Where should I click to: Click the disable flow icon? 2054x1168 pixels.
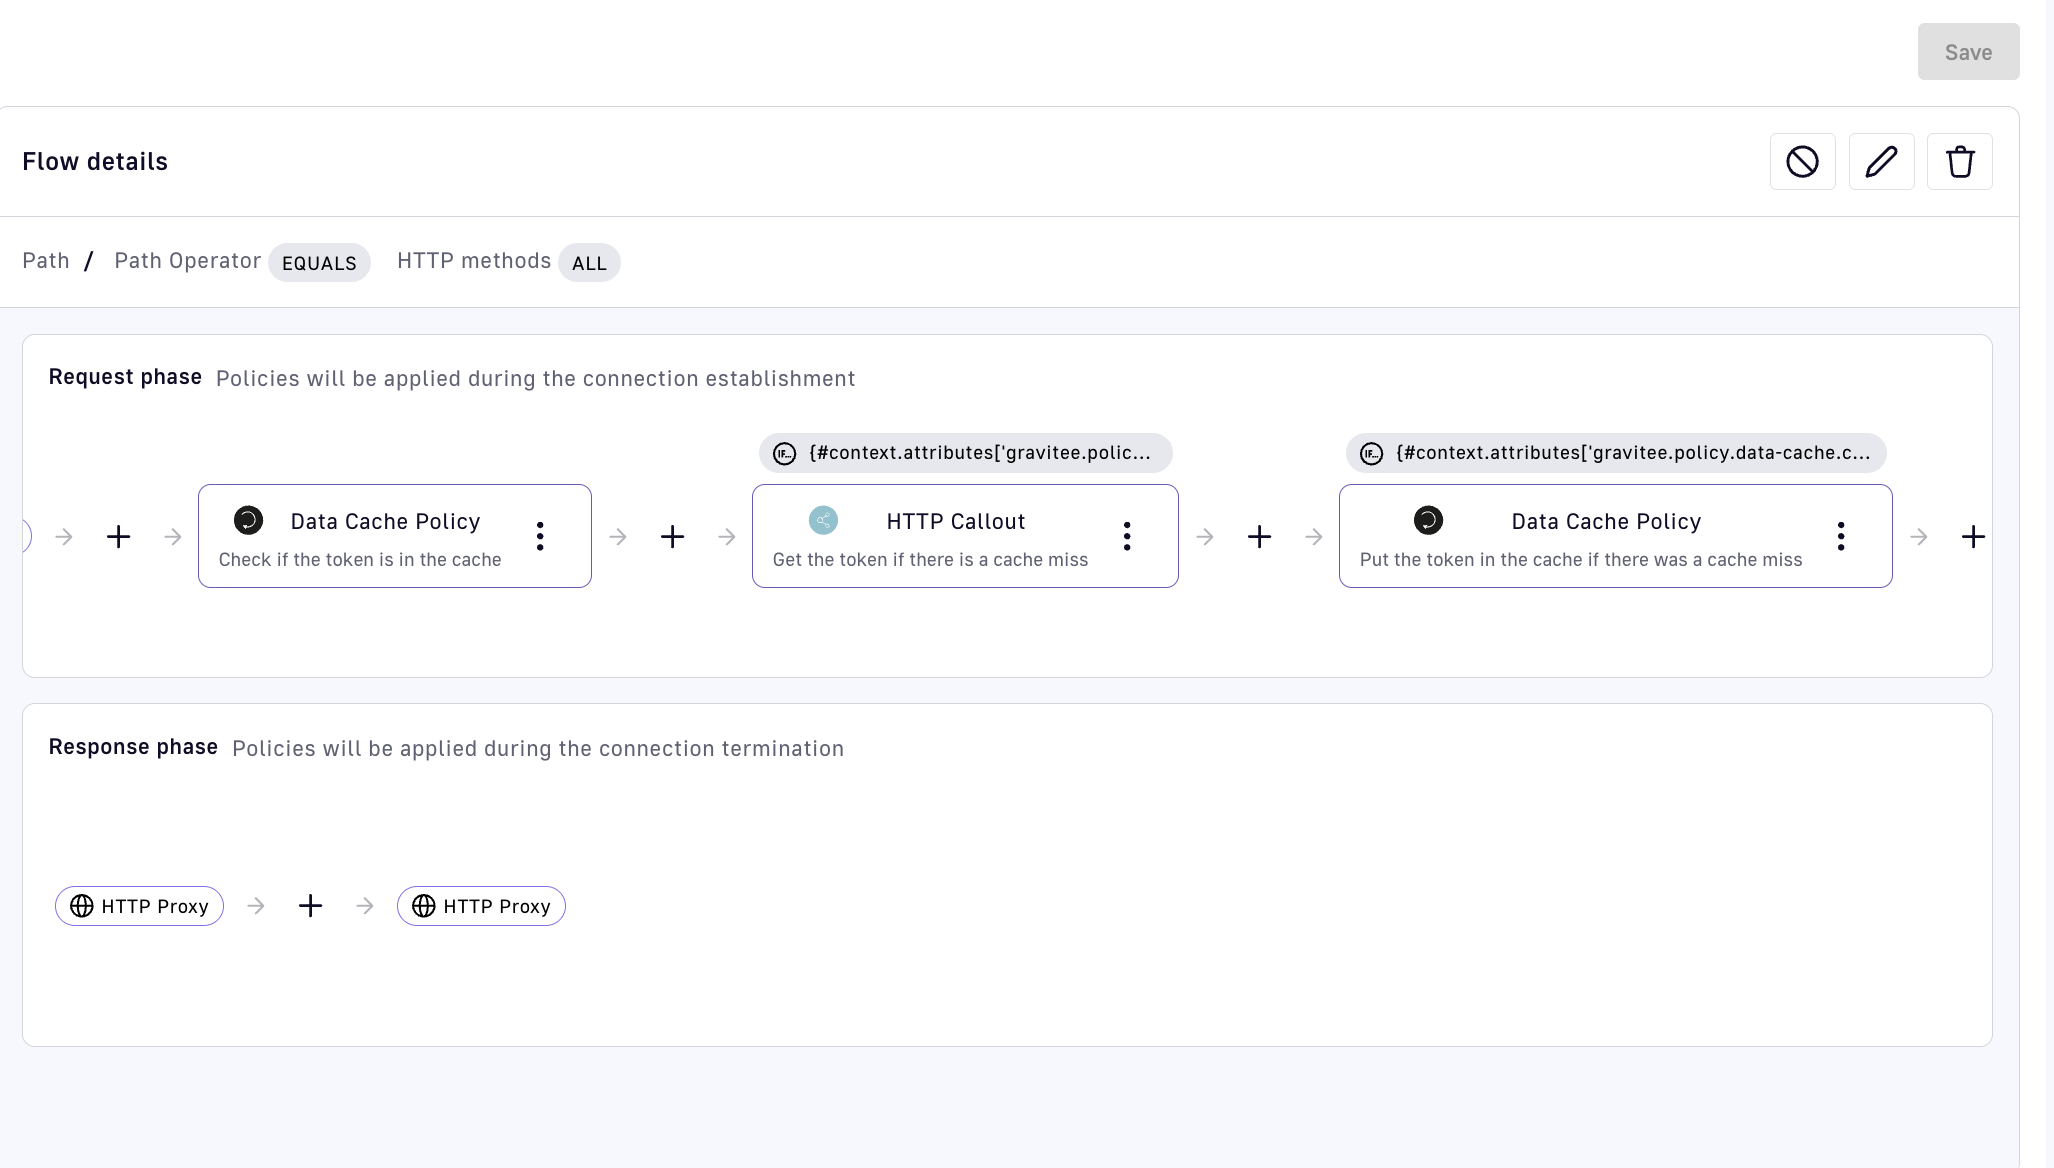pyautogui.click(x=1802, y=161)
